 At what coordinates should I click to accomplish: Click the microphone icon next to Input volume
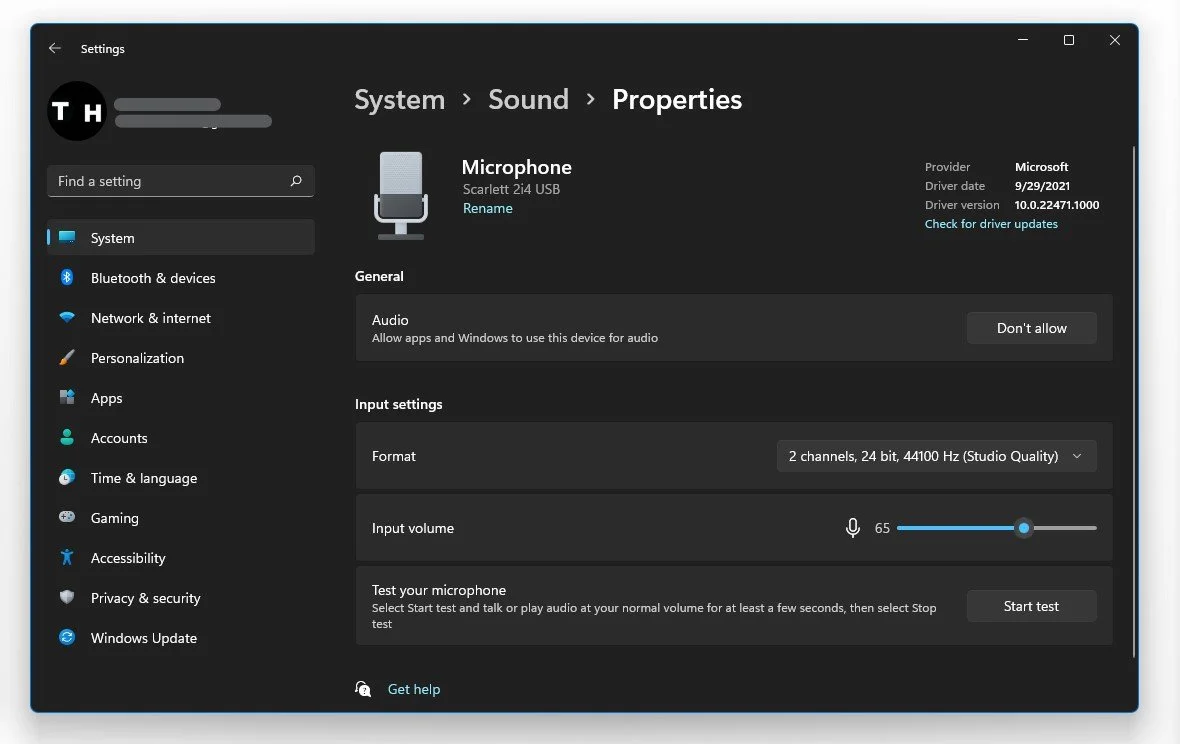click(852, 527)
